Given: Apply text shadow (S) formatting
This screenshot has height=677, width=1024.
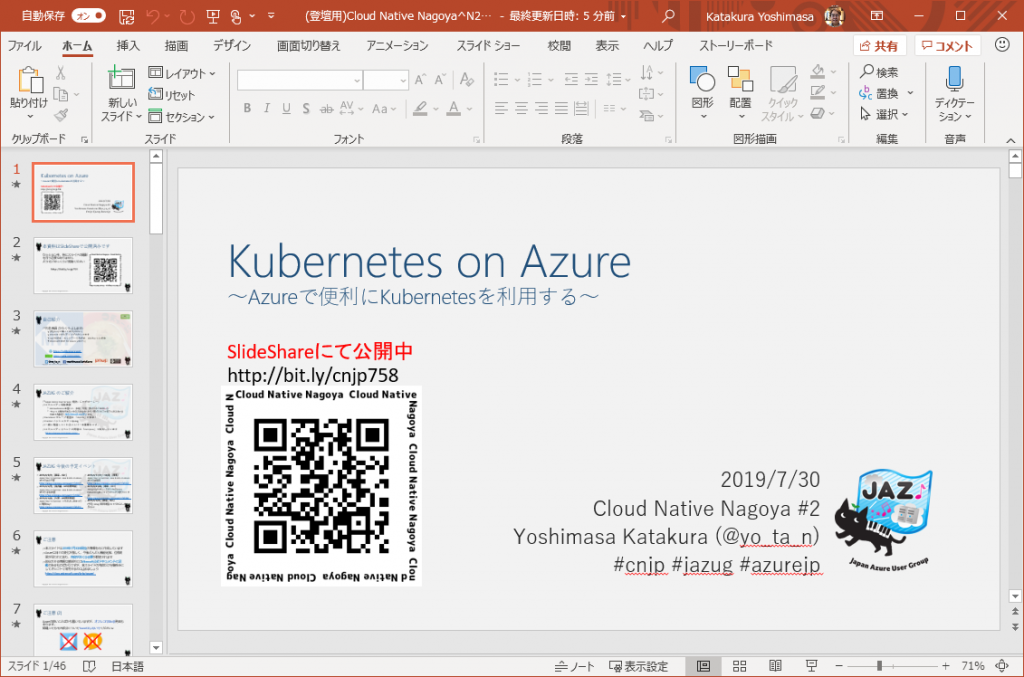Looking at the screenshot, I should (306, 108).
